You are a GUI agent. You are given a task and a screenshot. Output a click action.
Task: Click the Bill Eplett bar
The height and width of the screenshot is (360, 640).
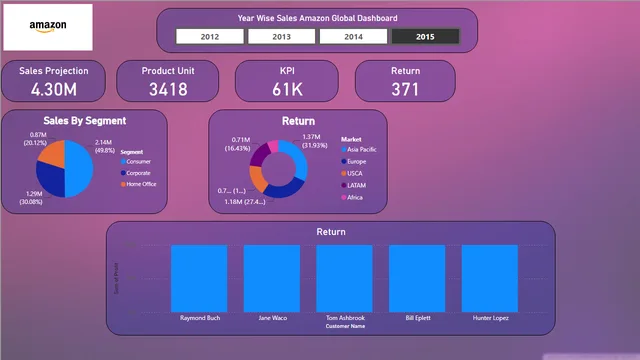tap(417, 278)
